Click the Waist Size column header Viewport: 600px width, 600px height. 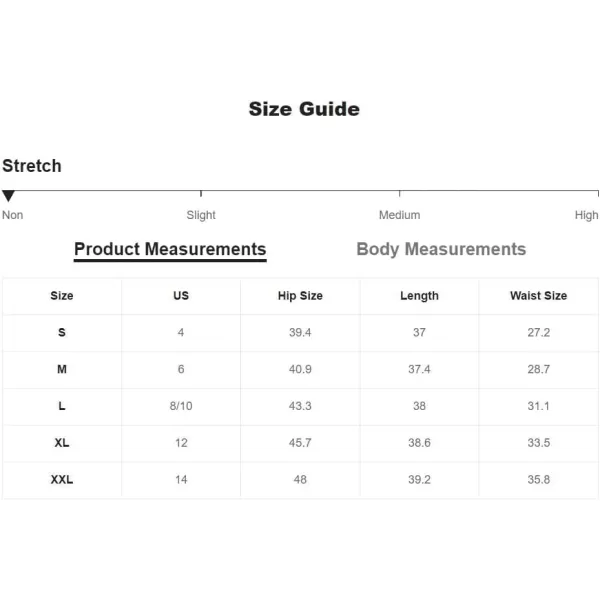tap(538, 296)
